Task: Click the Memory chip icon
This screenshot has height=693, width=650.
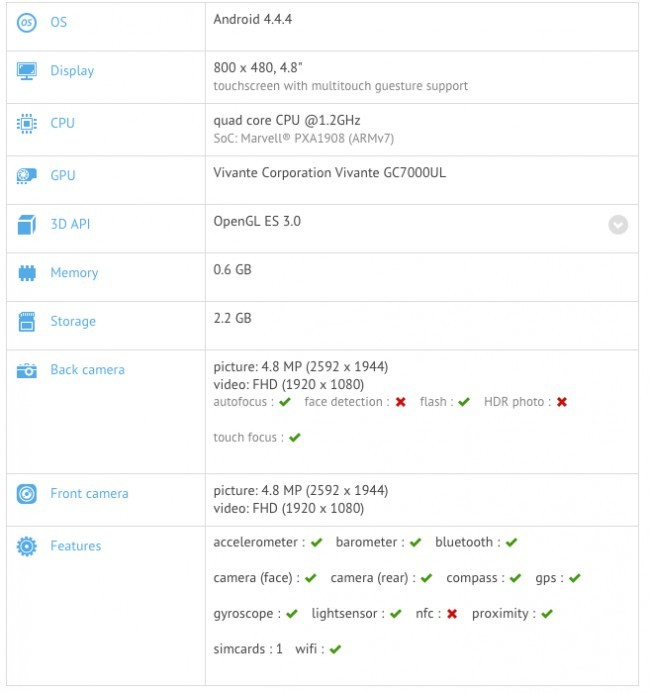Action: (x=27, y=273)
